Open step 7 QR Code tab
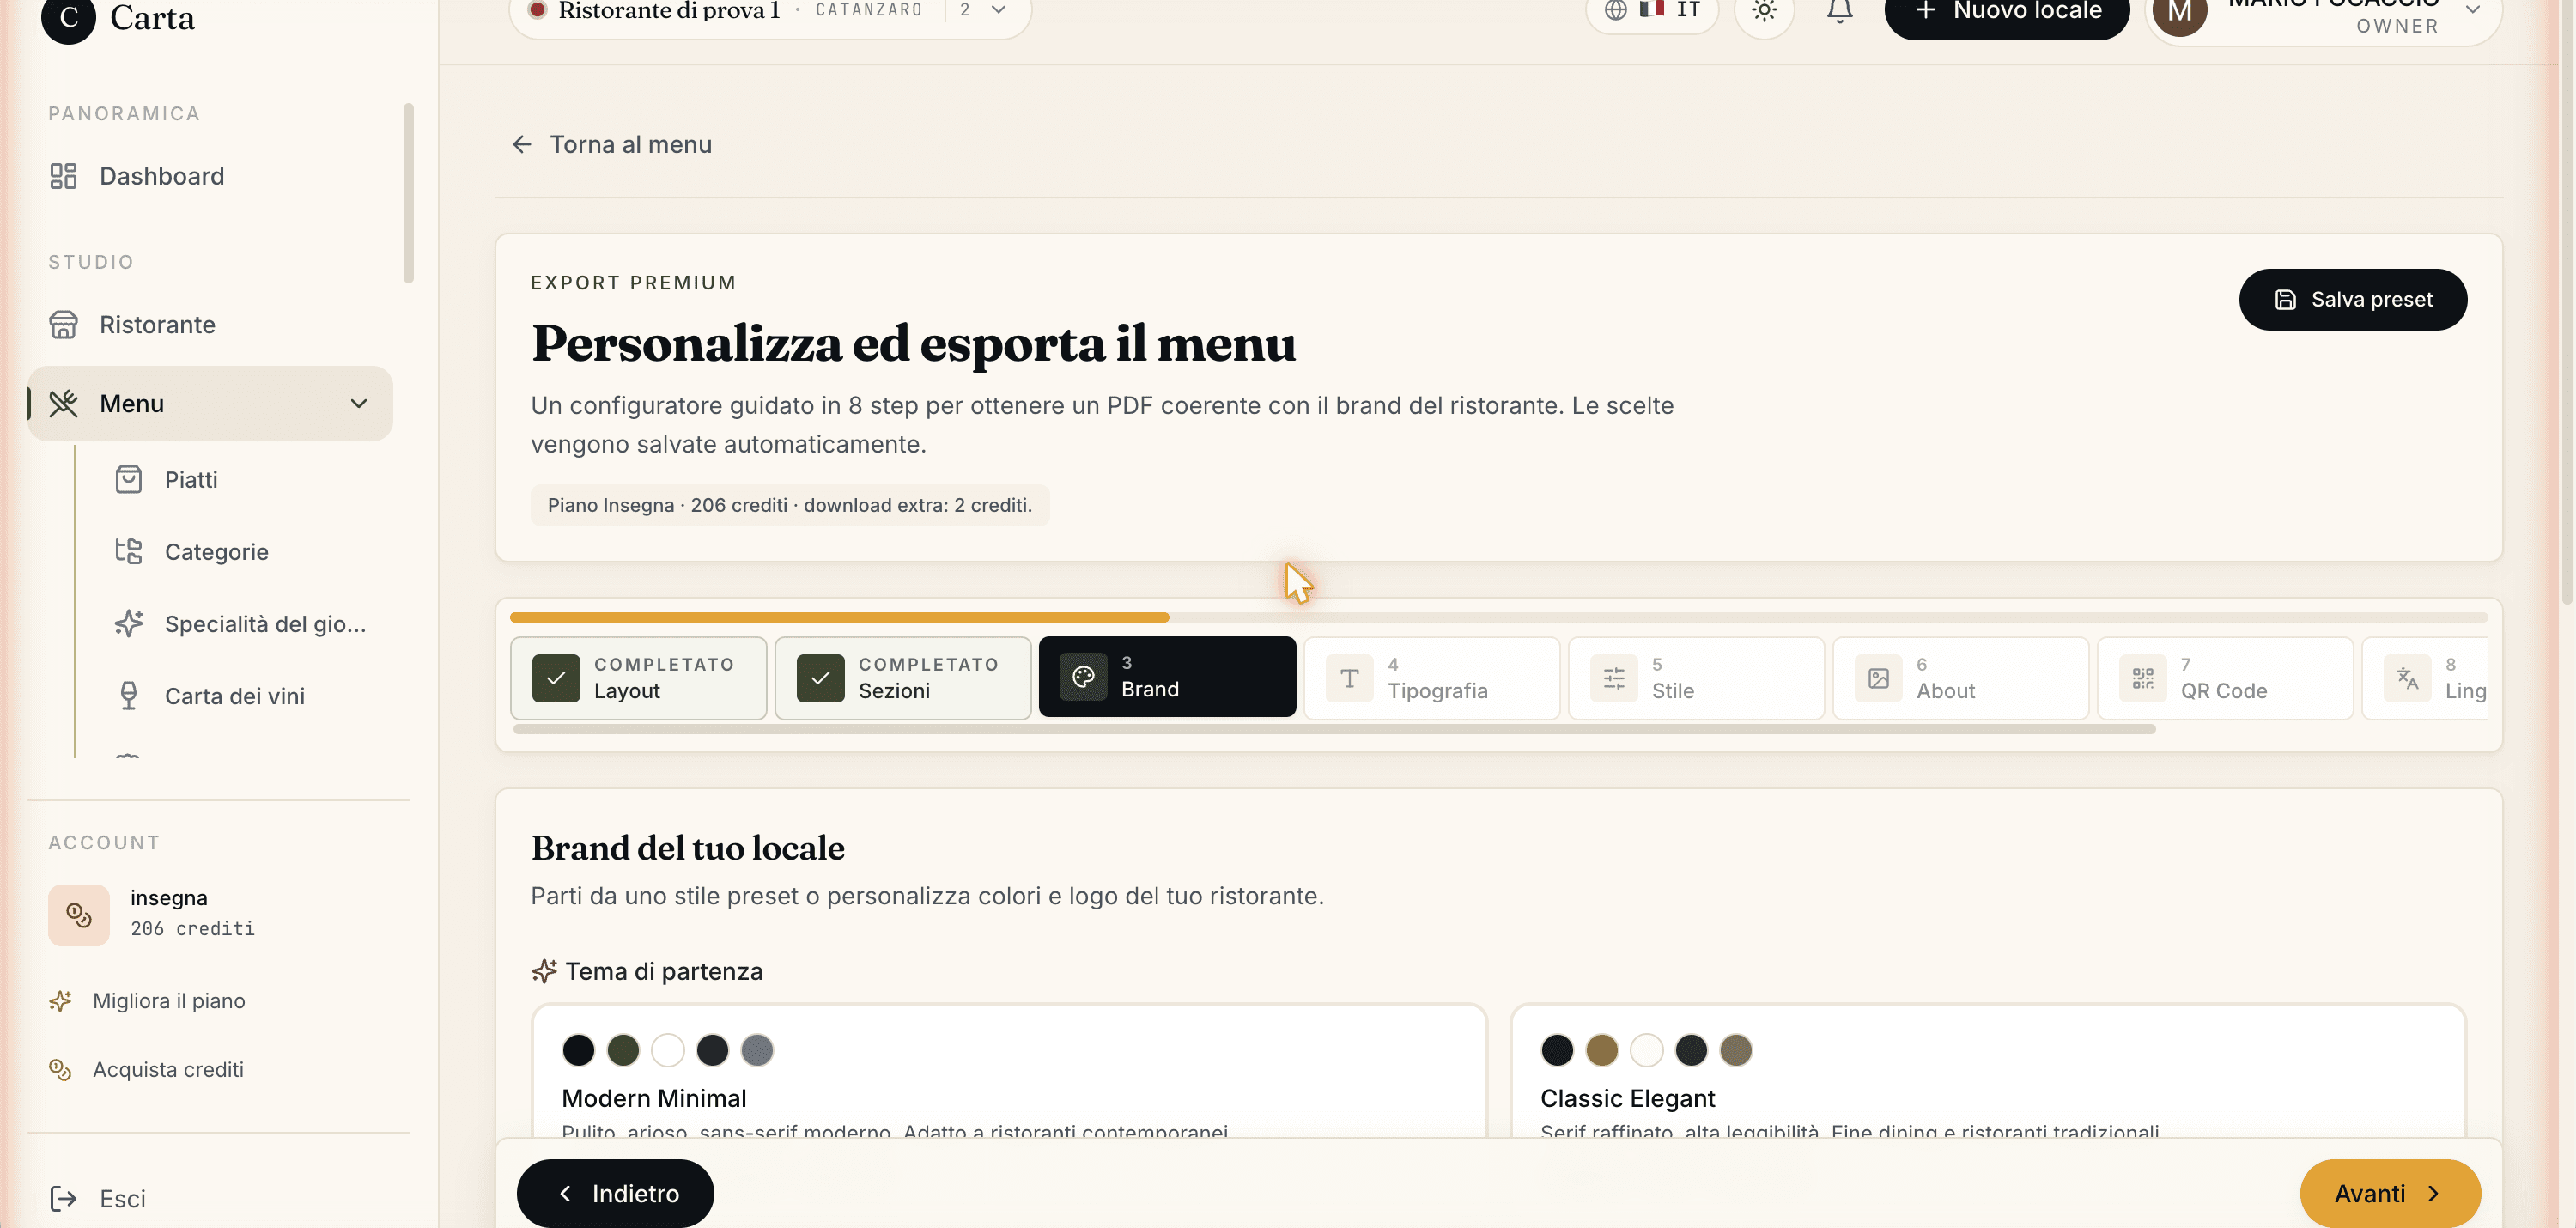2576x1228 pixels. [2225, 678]
